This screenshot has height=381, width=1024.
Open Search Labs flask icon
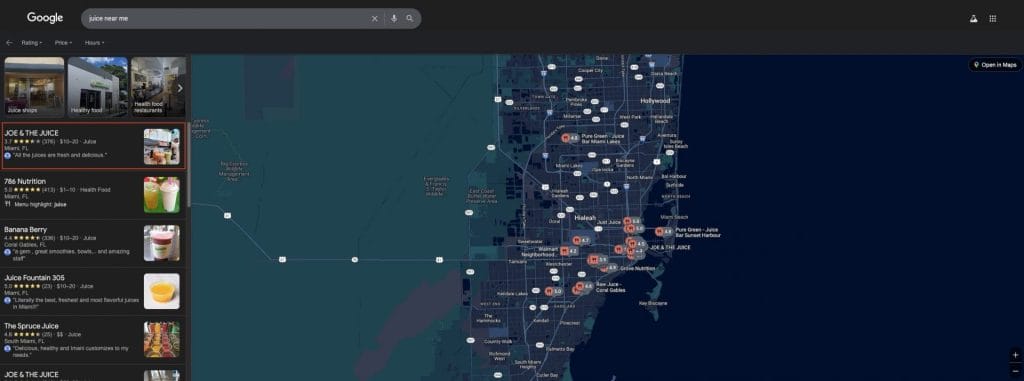coord(974,18)
